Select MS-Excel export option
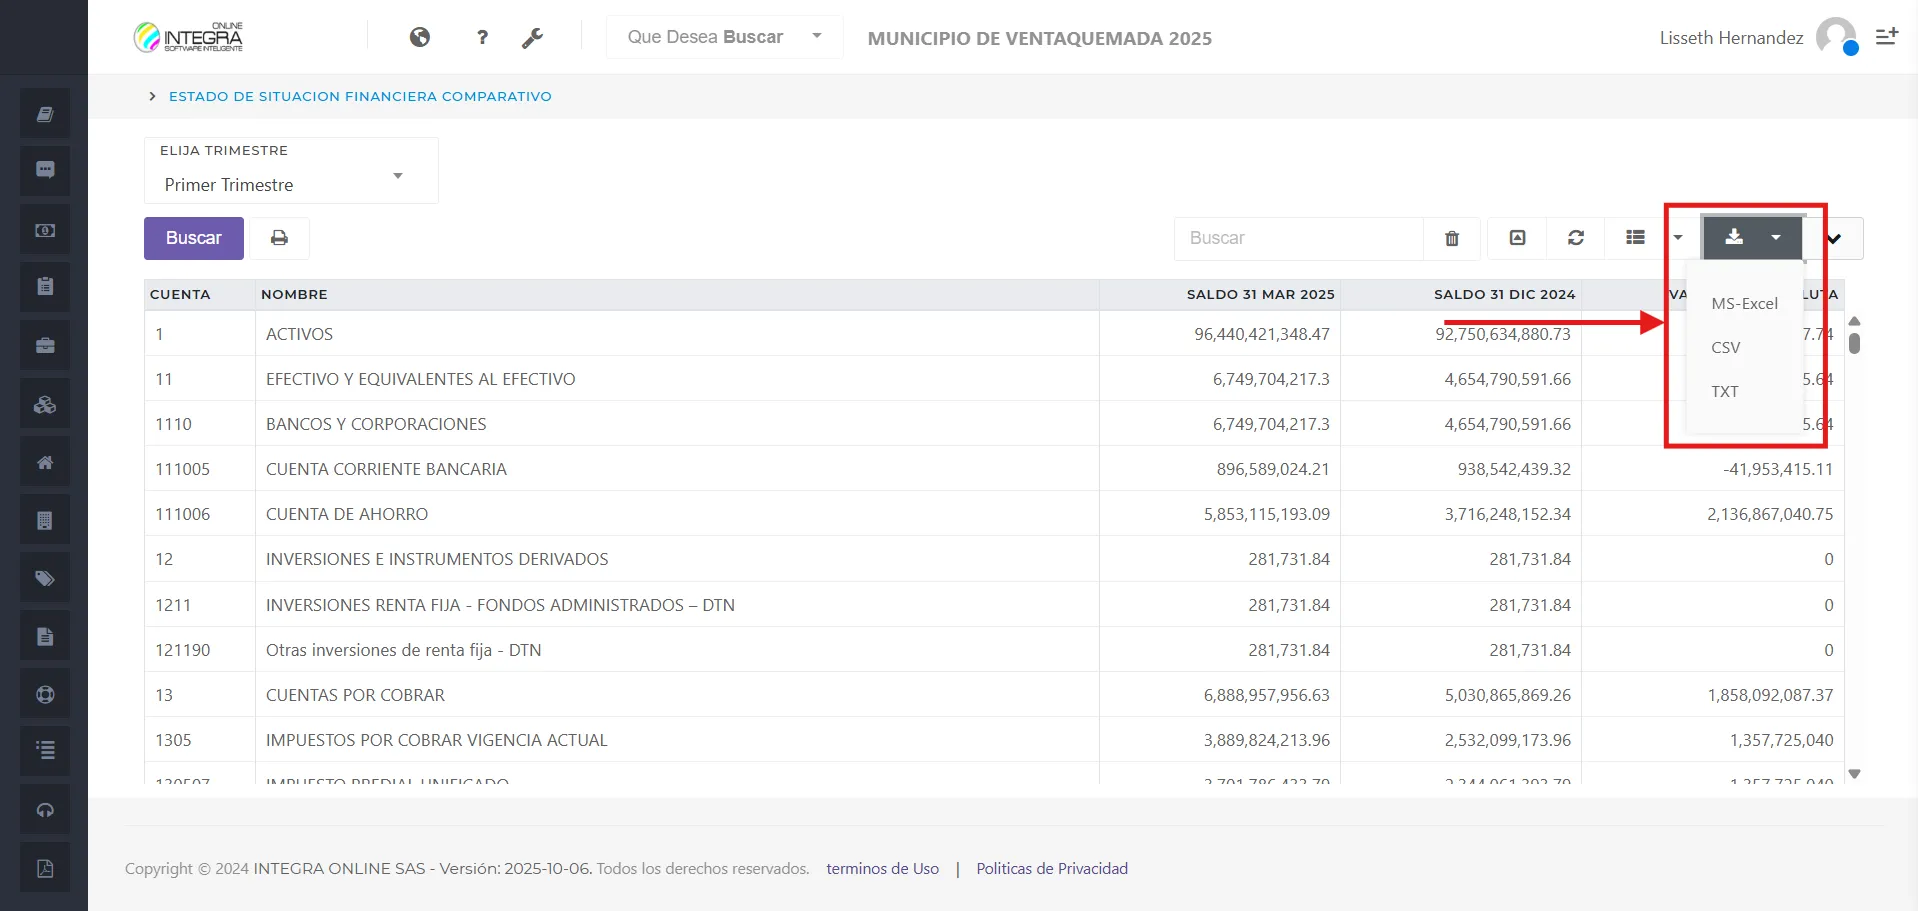The width and height of the screenshot is (1918, 911). (1744, 303)
